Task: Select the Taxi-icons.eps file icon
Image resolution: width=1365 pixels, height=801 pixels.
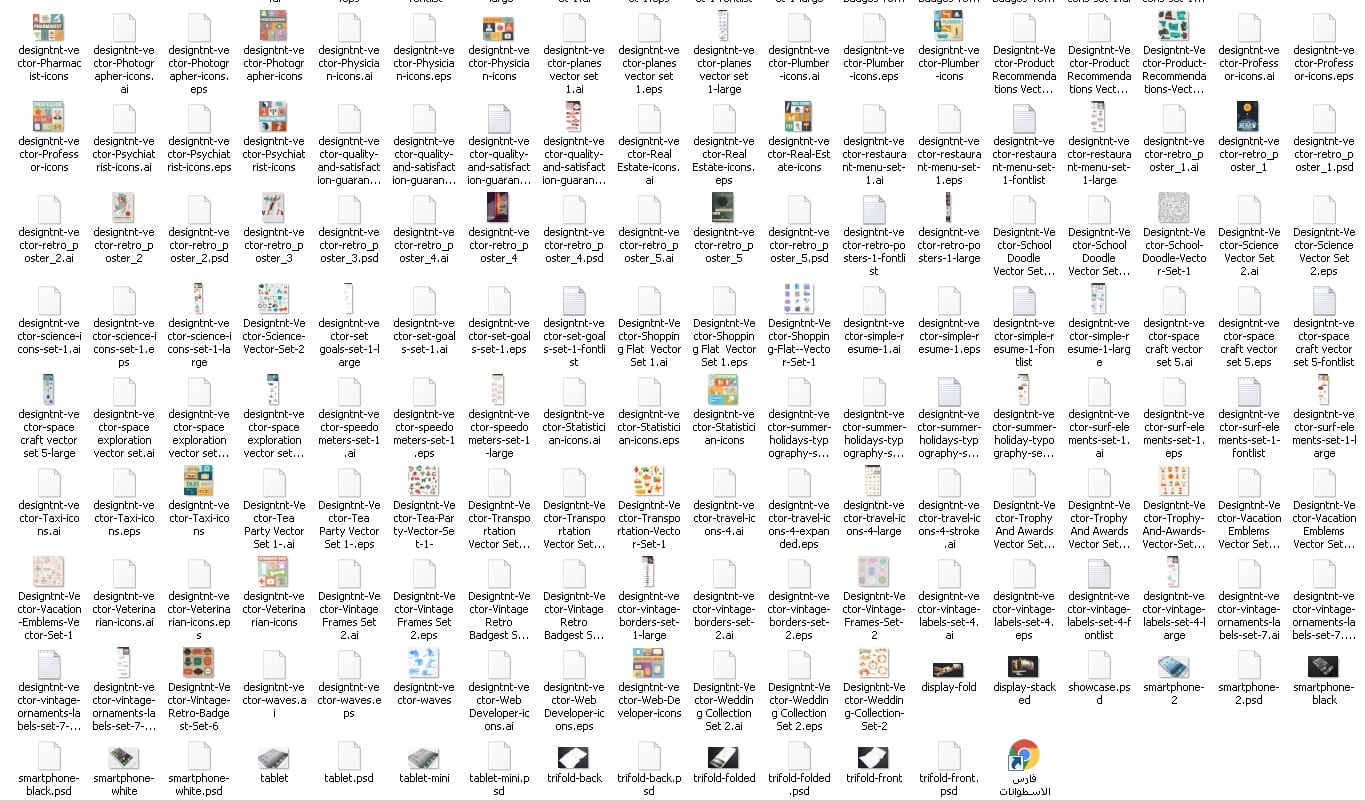Action: click(124, 482)
